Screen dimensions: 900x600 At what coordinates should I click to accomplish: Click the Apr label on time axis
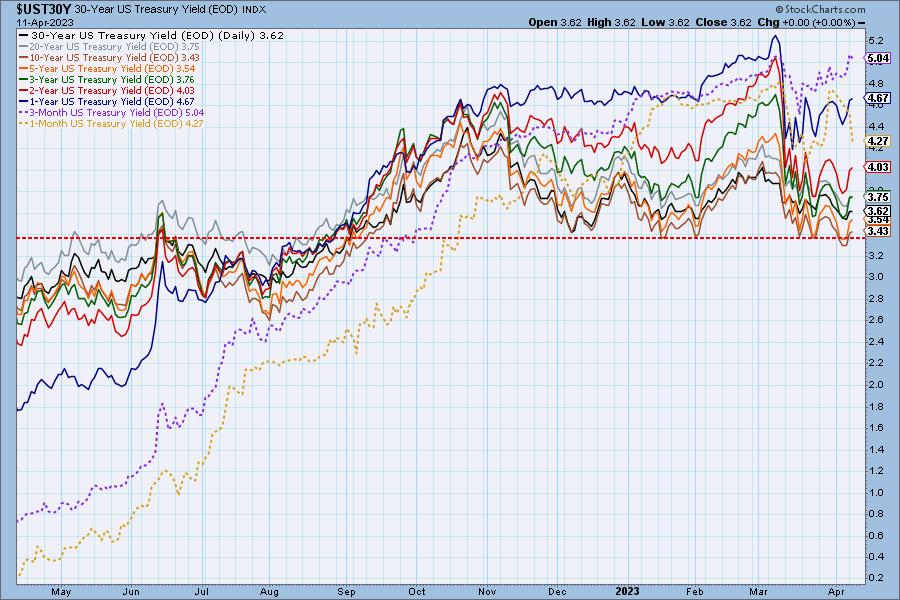(836, 591)
